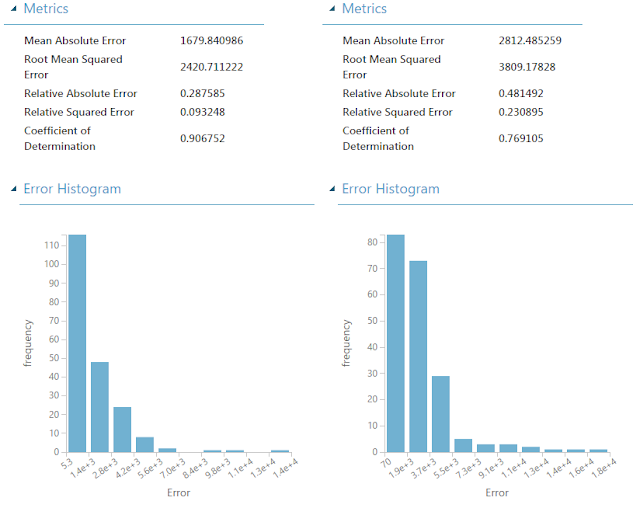Collapse the right Error Histogram triangle
Image resolution: width=640 pixels, height=508 pixels.
pyautogui.click(x=332, y=189)
